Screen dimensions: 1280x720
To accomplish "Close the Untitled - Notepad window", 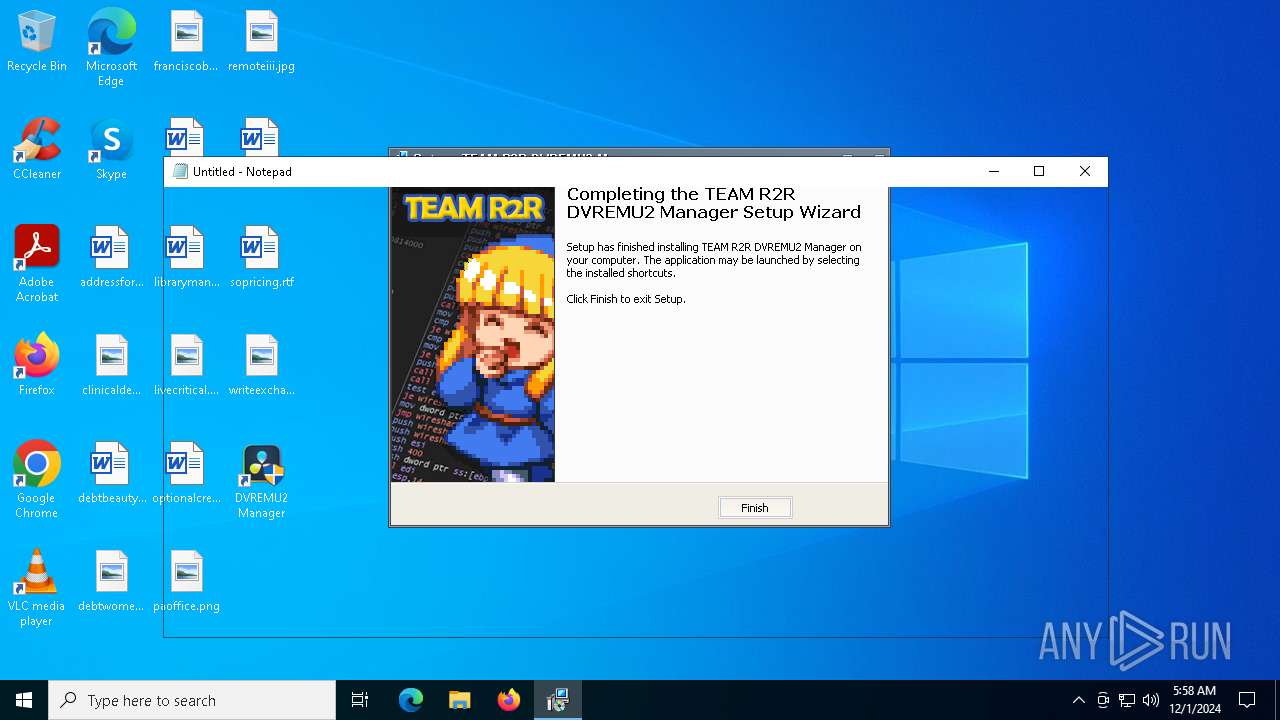I will point(1085,171).
